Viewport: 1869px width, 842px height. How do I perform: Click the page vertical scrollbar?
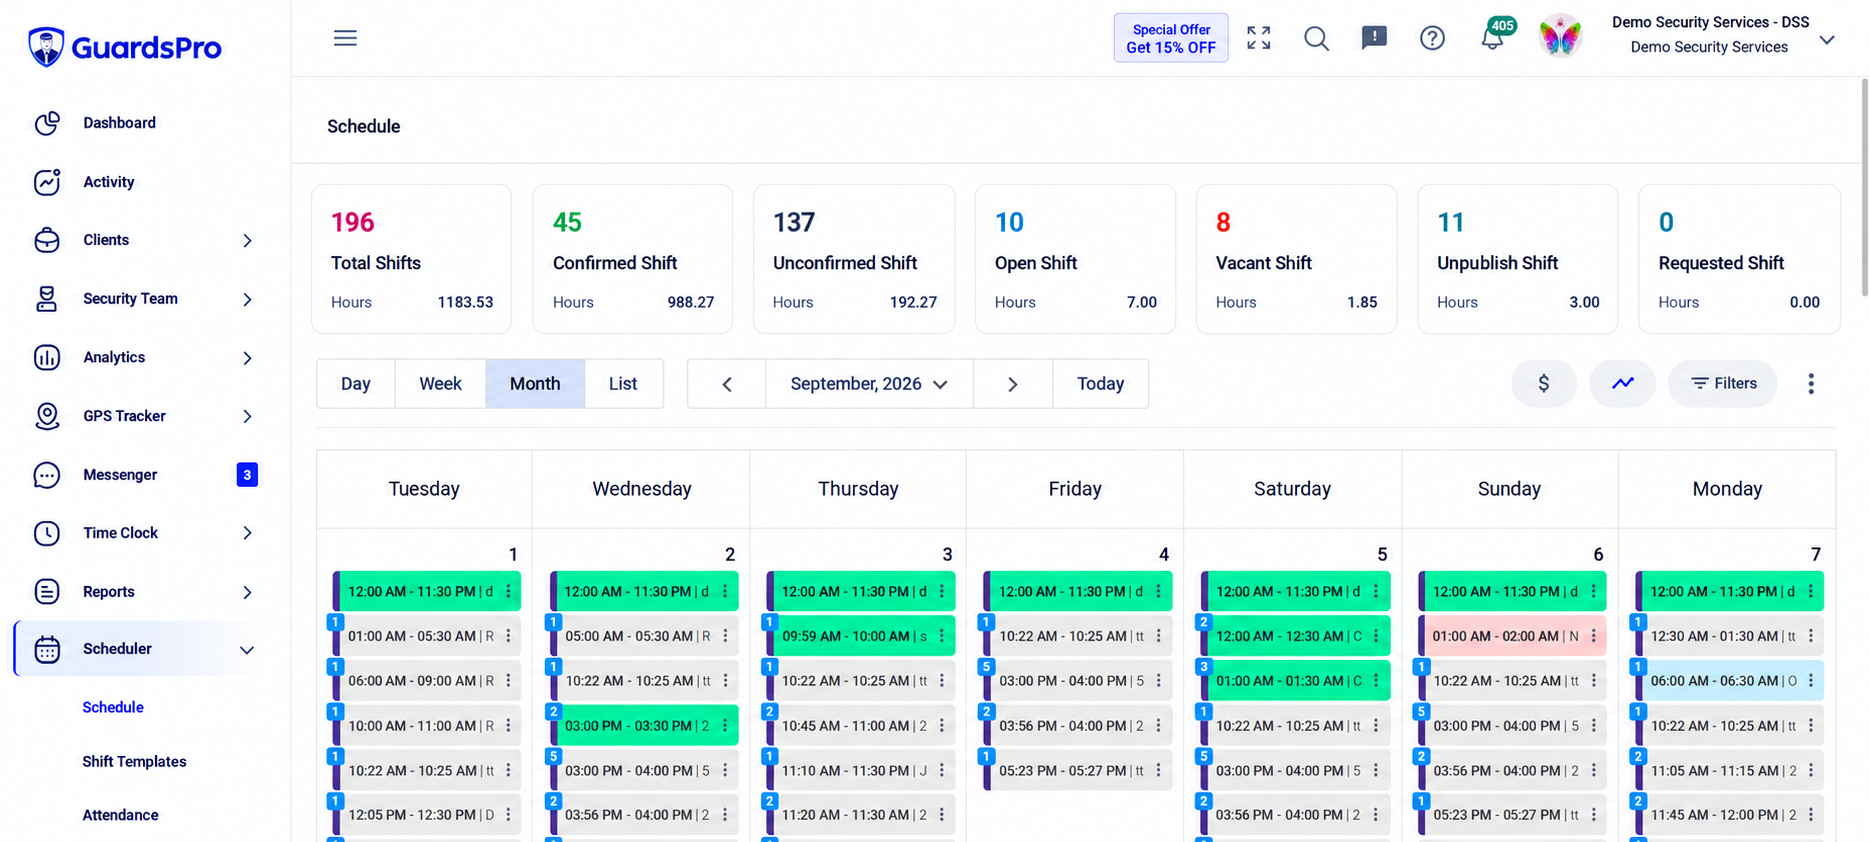[1864, 187]
